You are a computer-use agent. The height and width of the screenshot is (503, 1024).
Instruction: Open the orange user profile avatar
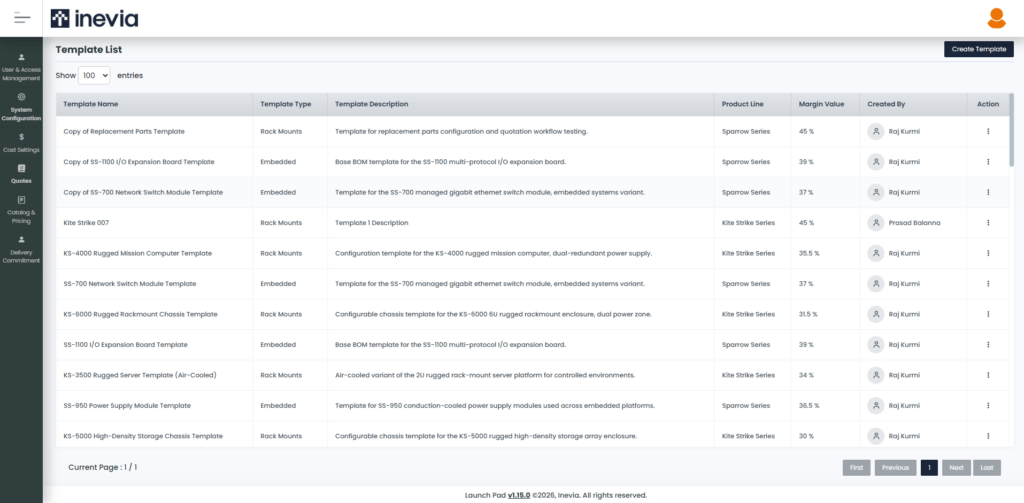pyautogui.click(x=996, y=18)
